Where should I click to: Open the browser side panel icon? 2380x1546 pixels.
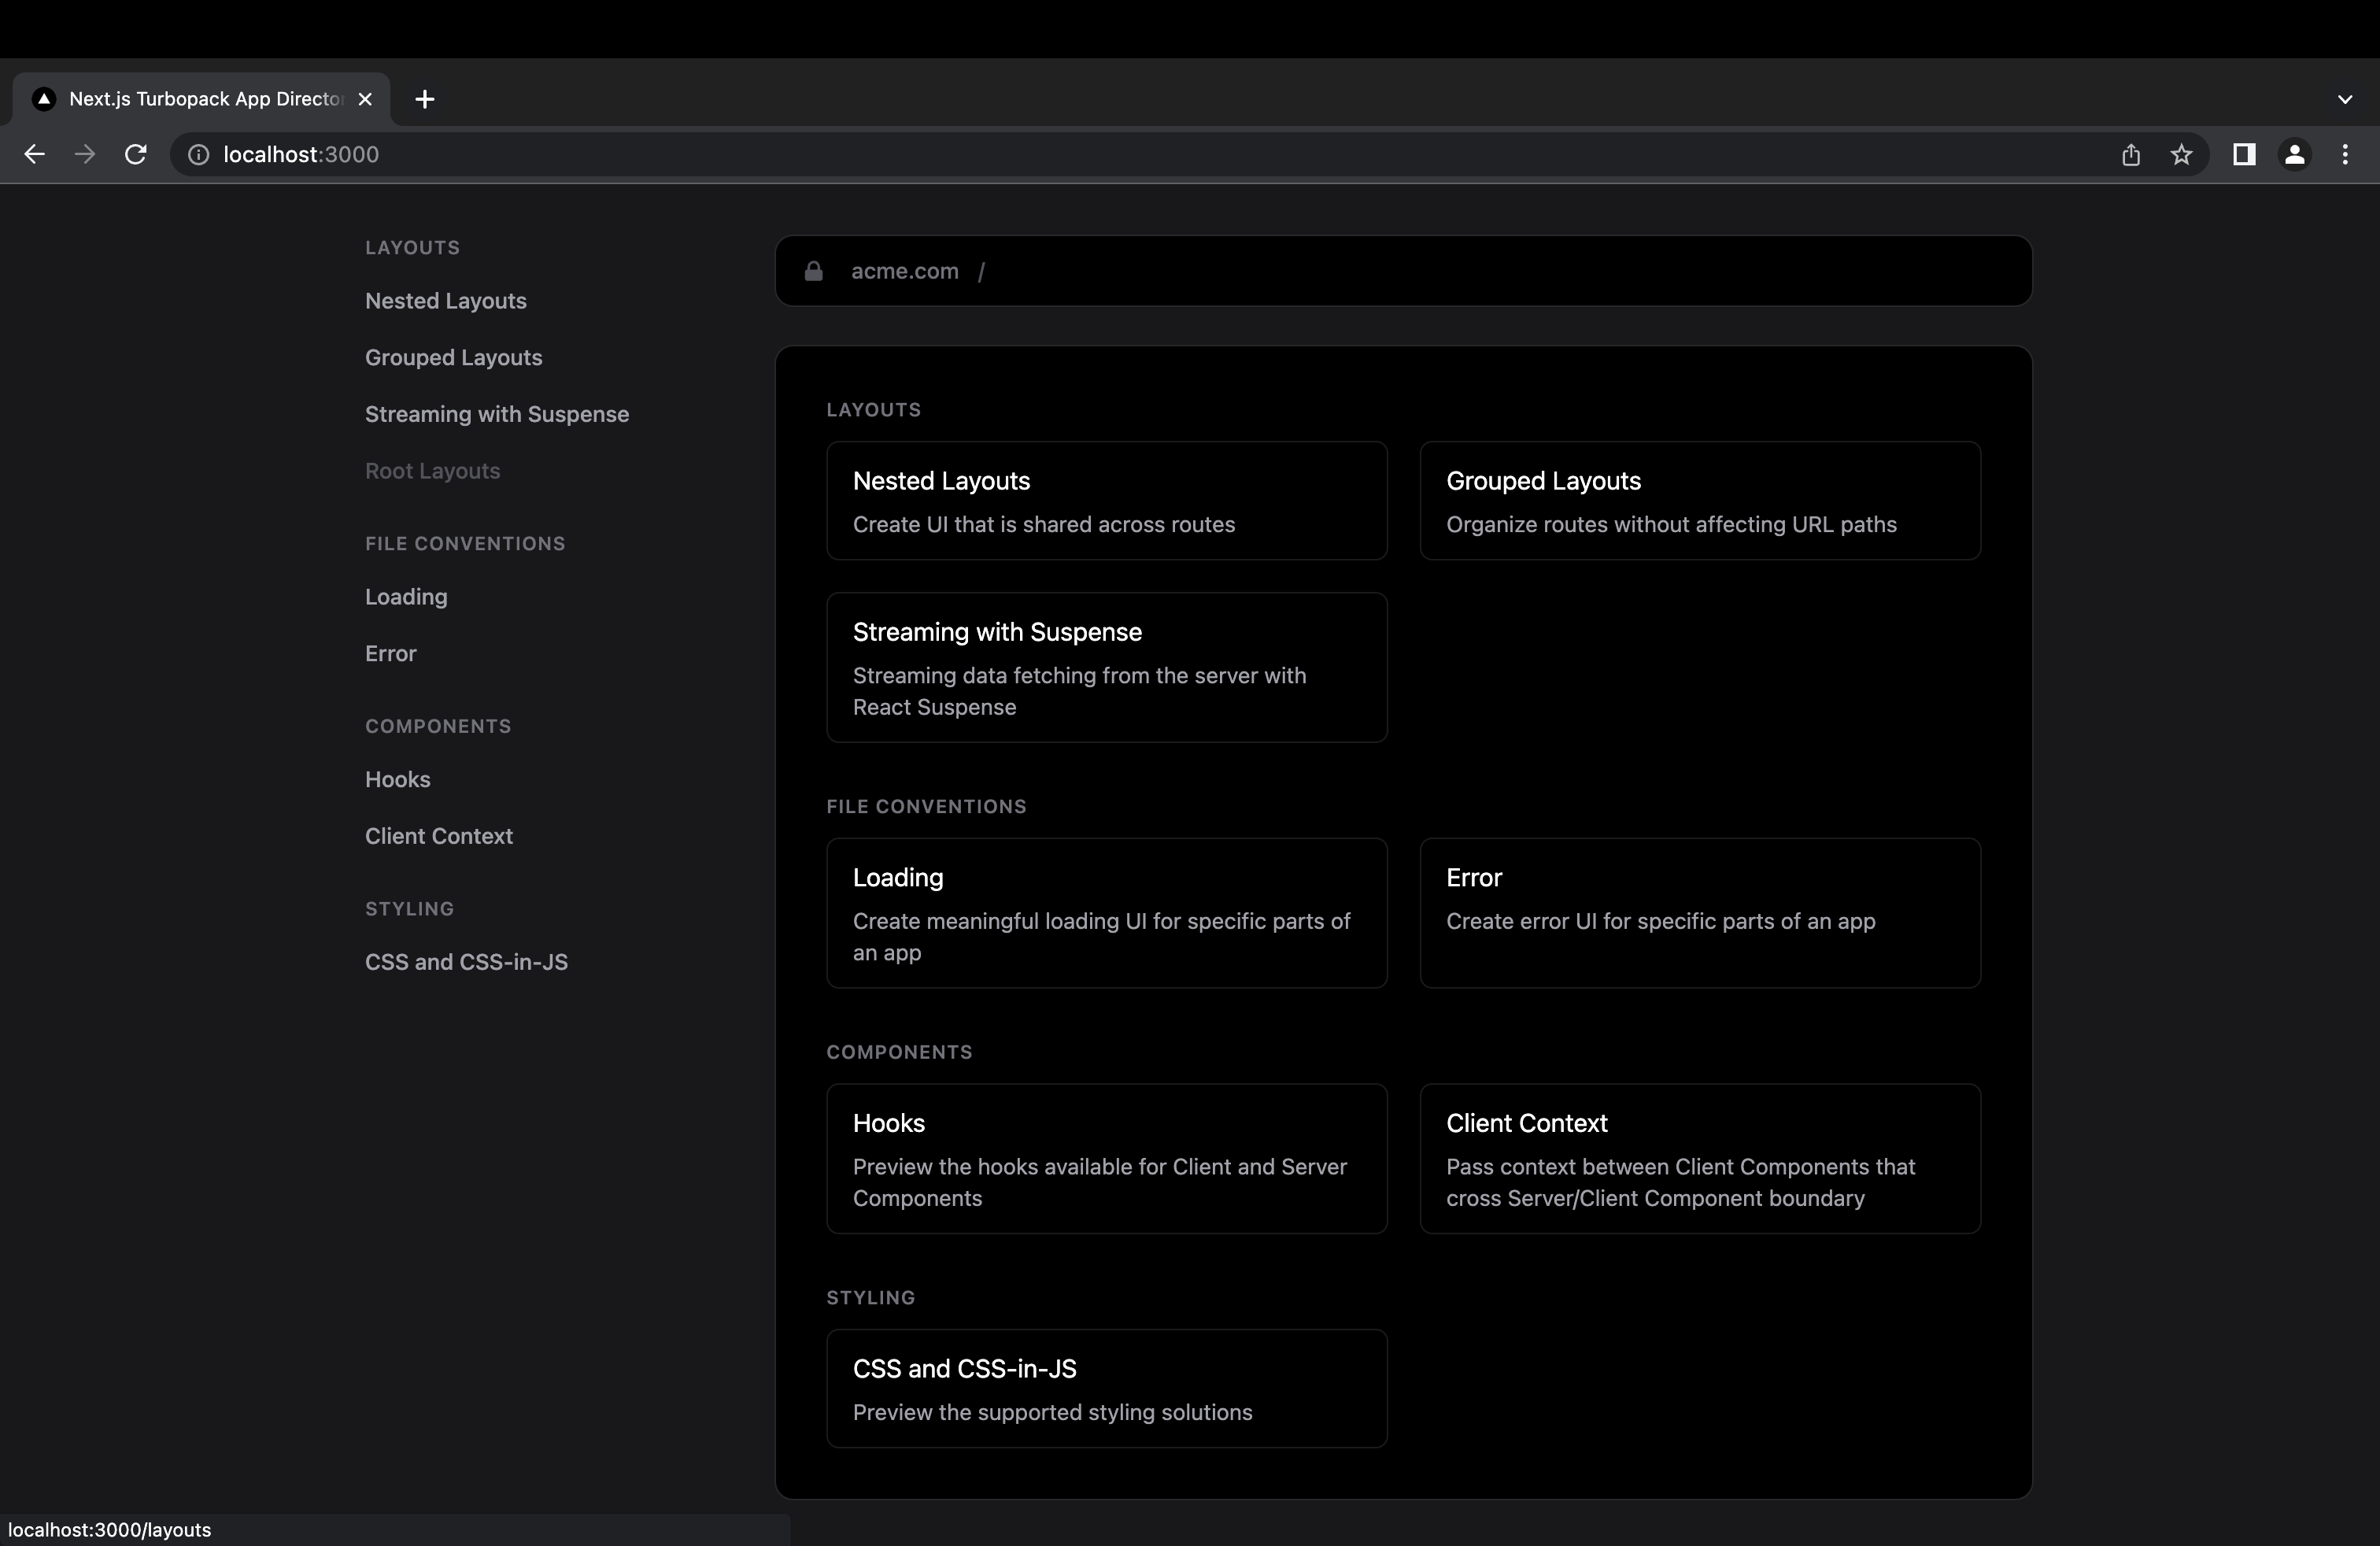click(2244, 154)
